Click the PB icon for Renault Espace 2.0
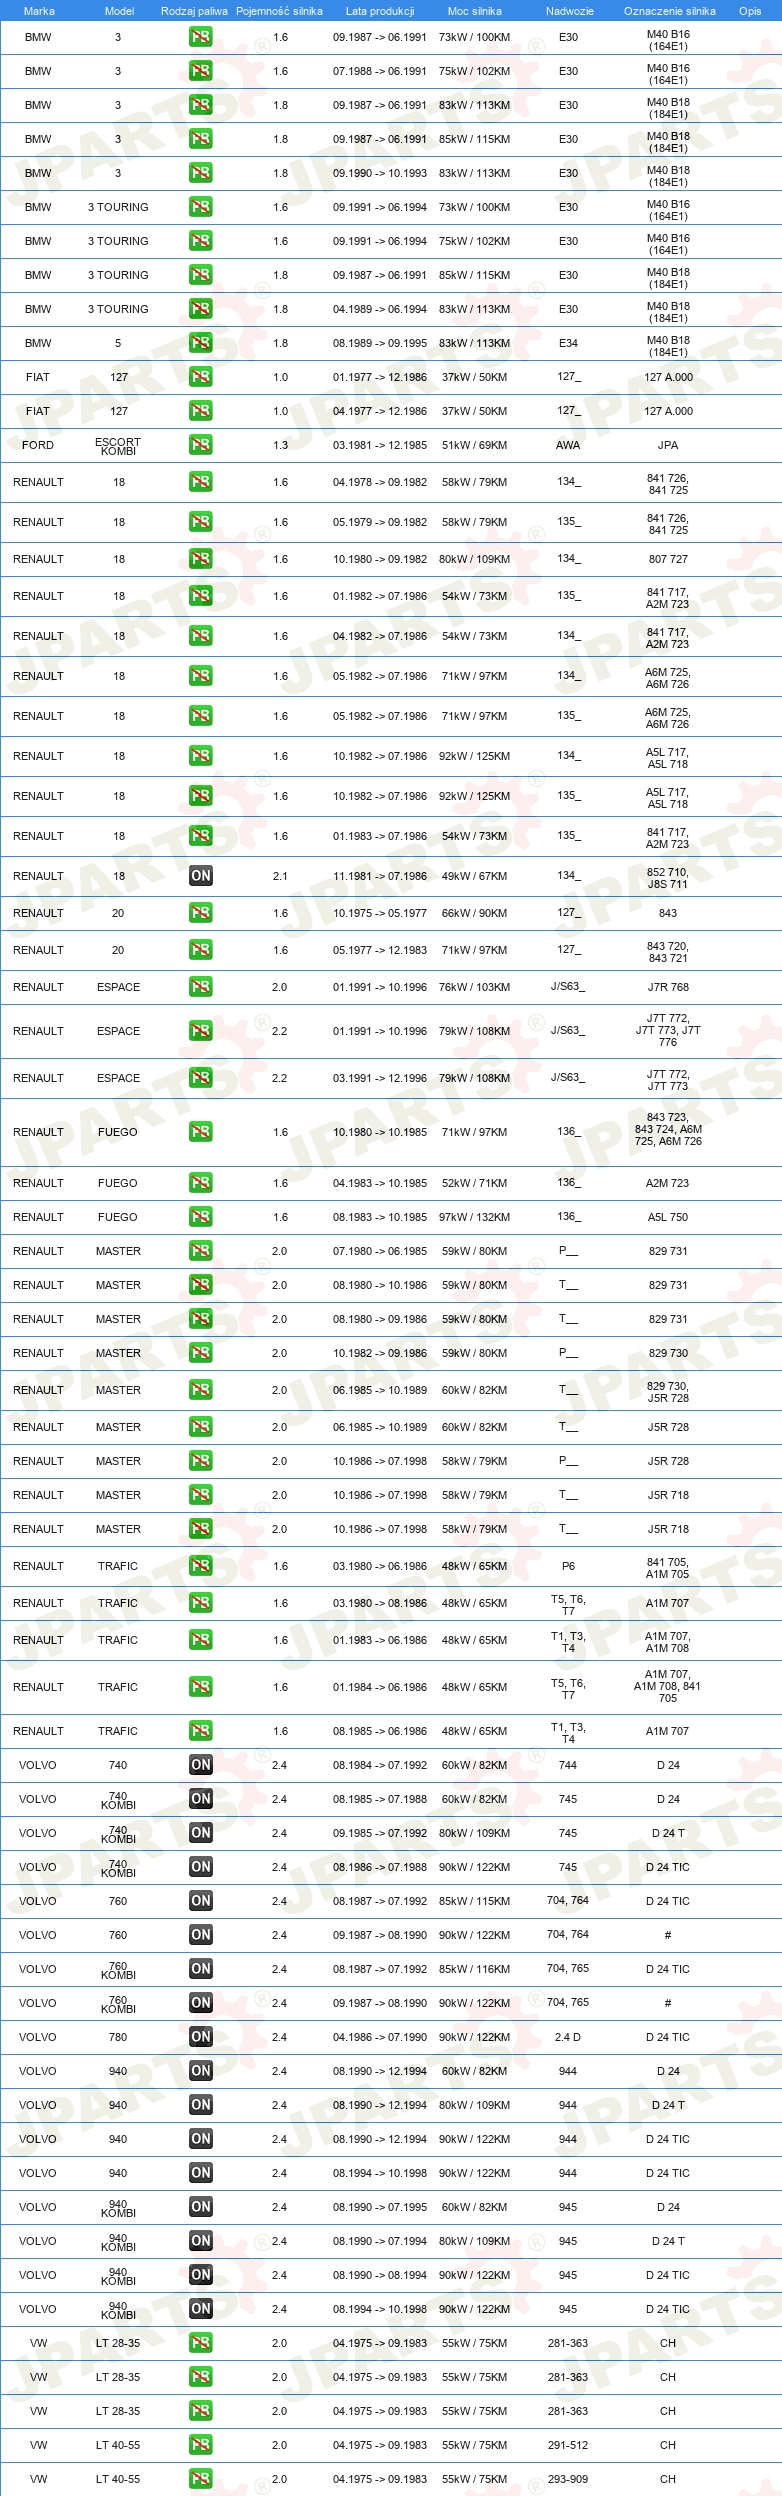 point(200,987)
